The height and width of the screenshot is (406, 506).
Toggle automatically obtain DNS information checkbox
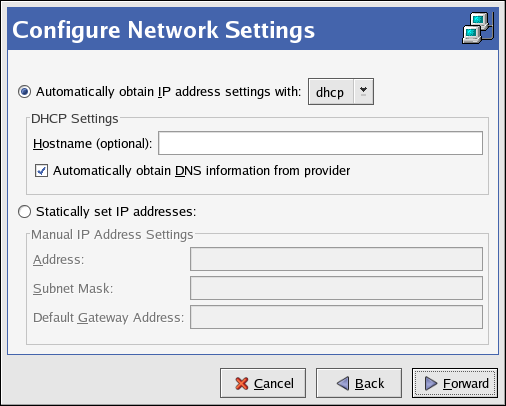(41, 171)
